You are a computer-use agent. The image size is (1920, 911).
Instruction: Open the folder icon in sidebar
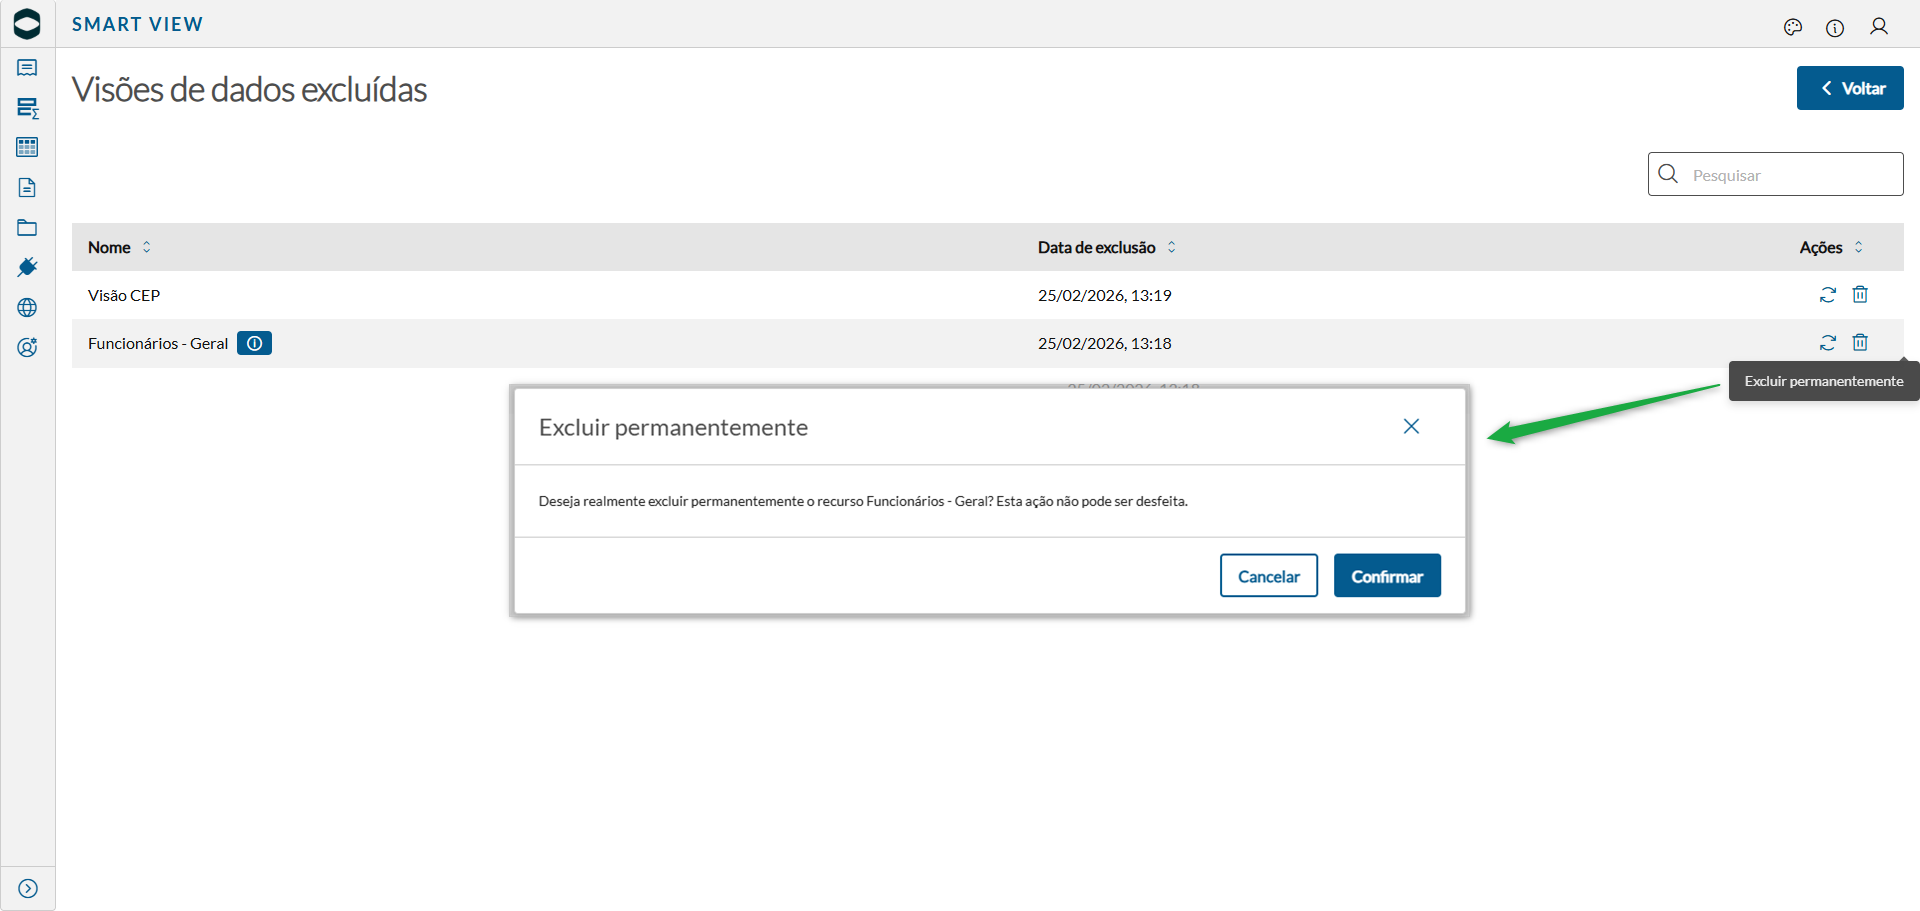click(x=27, y=228)
